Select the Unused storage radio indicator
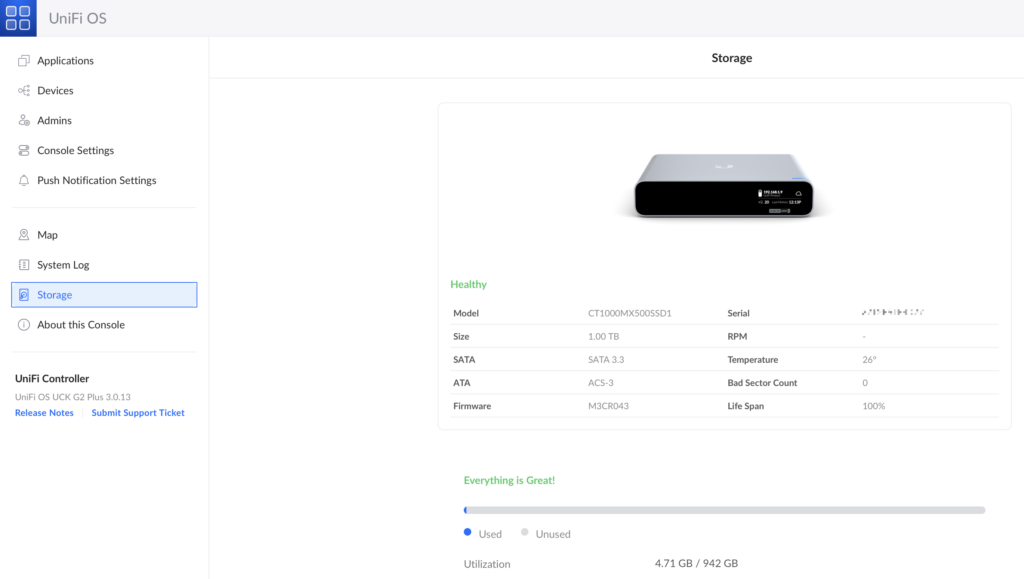The height and width of the screenshot is (579, 1024). pyautogui.click(x=524, y=533)
